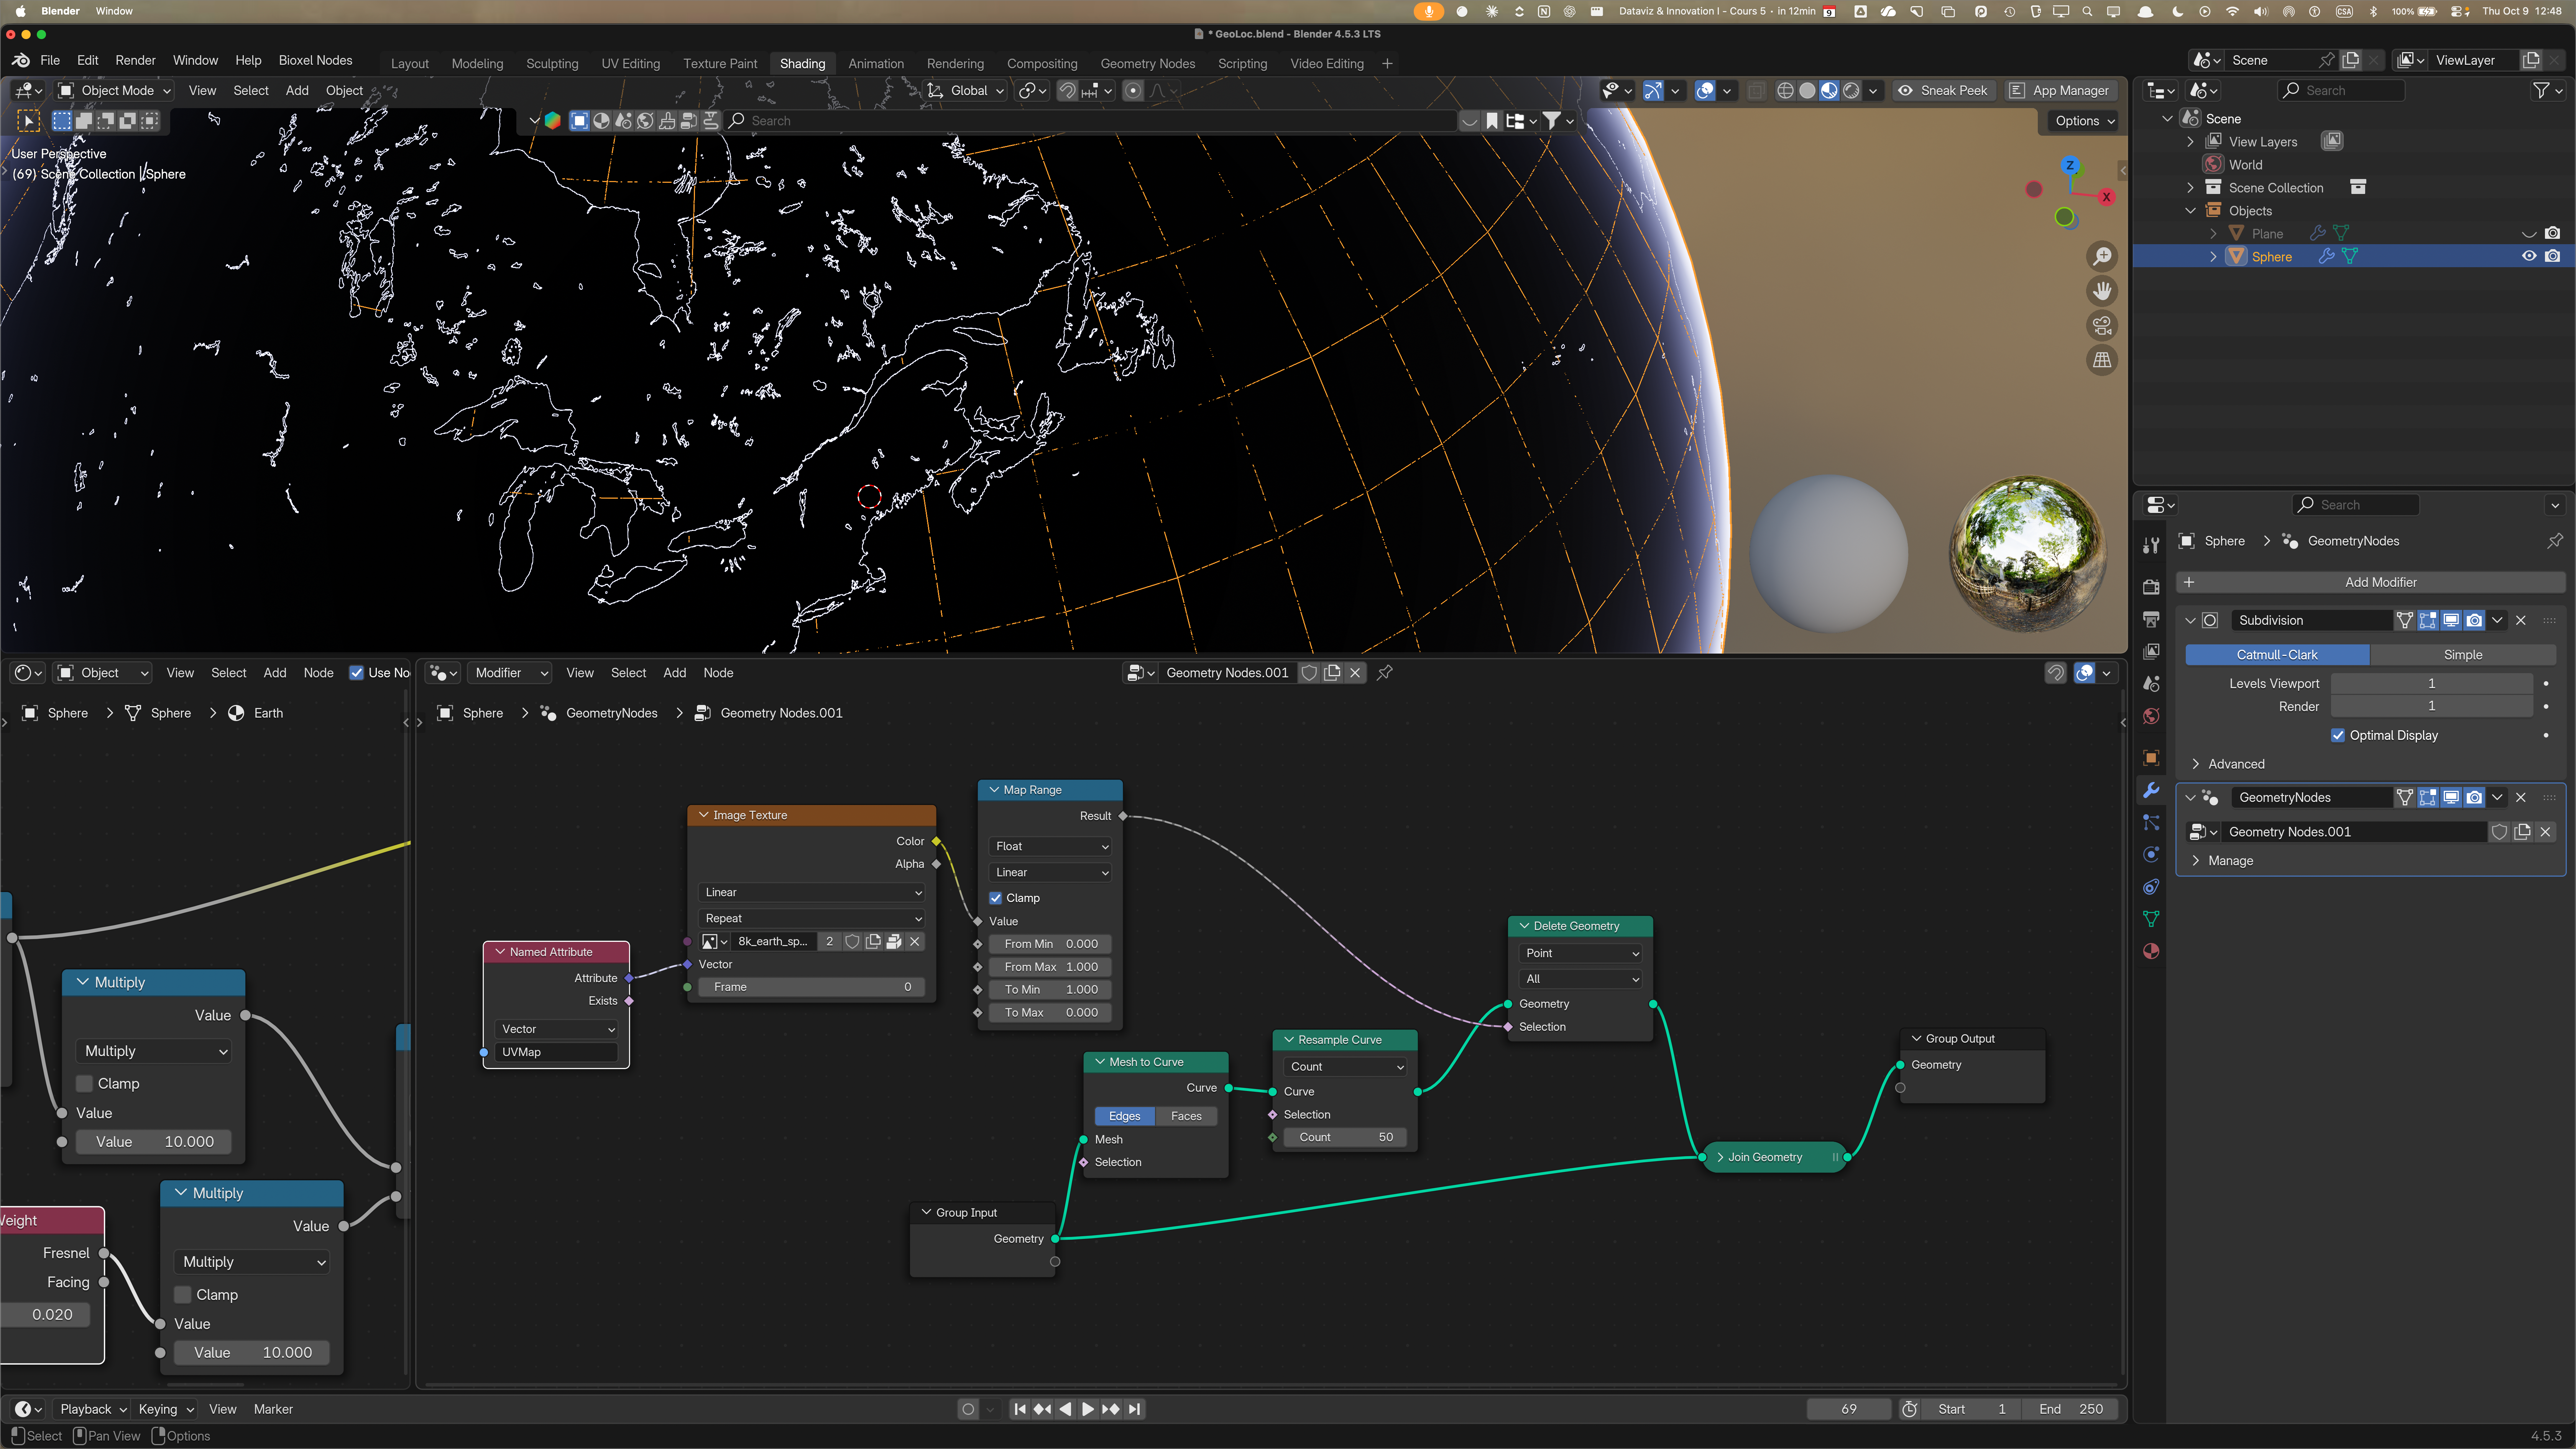Open Add menu in geometry node editor
Viewport: 2576px width, 1449px height.
click(x=675, y=673)
